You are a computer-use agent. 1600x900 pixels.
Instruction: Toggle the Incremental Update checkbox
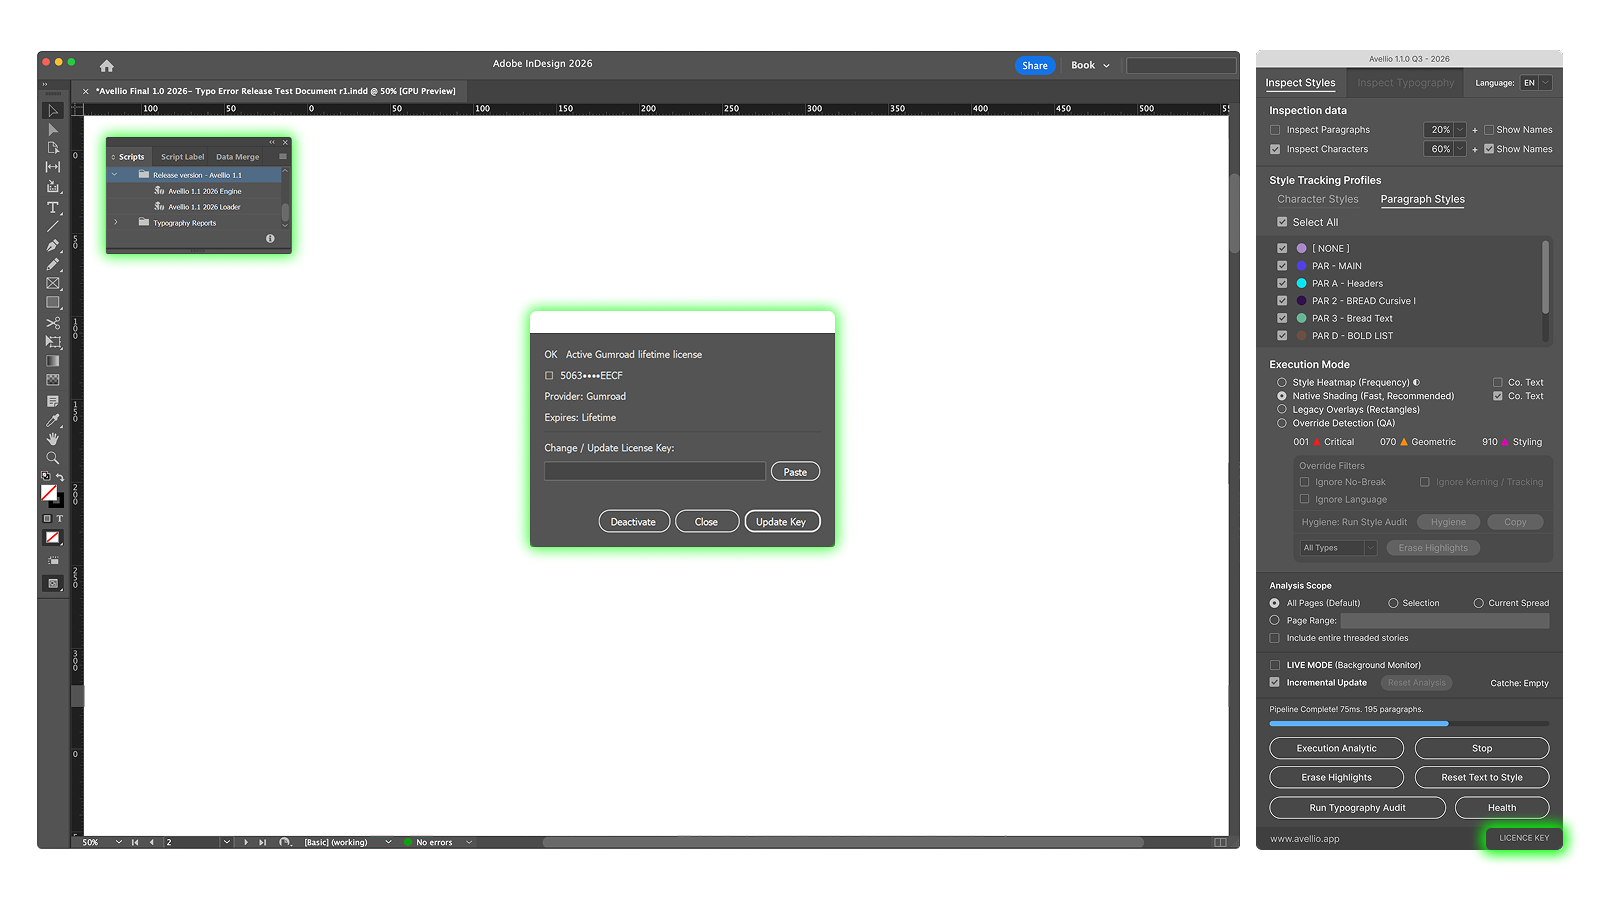[x=1275, y=682]
